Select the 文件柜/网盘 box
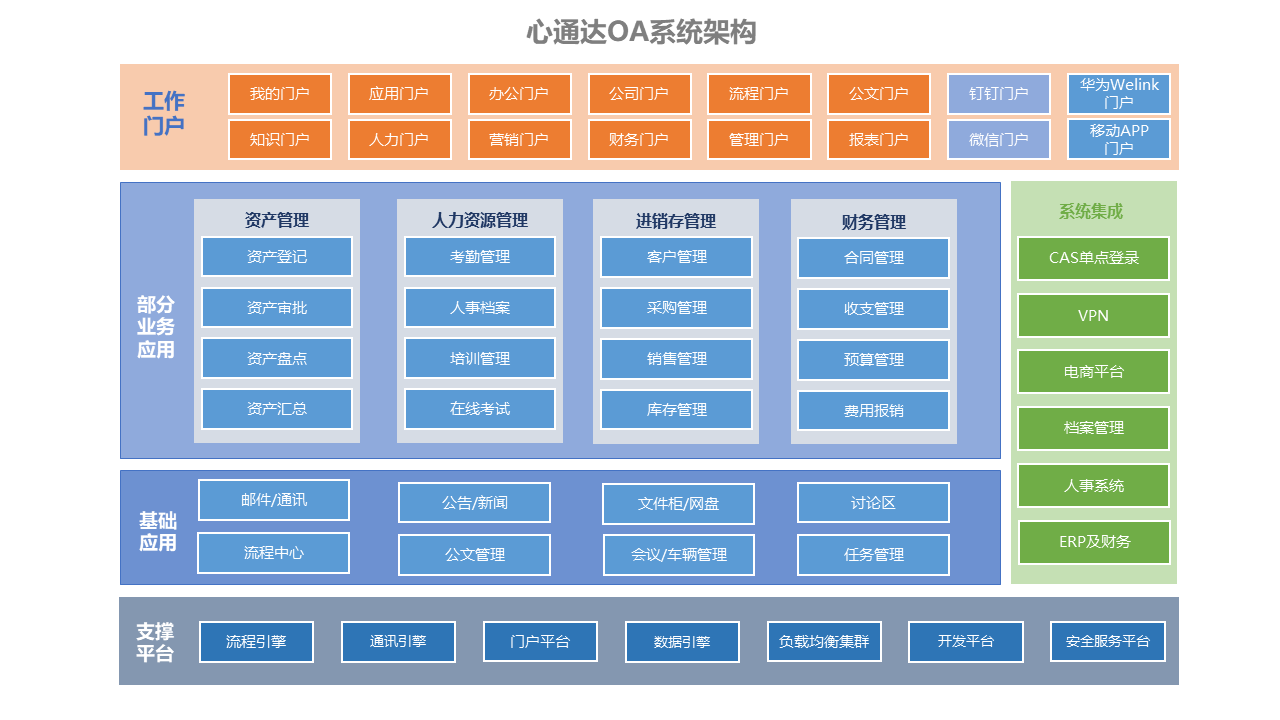Image resolution: width=1280 pixels, height=720 pixels. pyautogui.click(x=679, y=504)
